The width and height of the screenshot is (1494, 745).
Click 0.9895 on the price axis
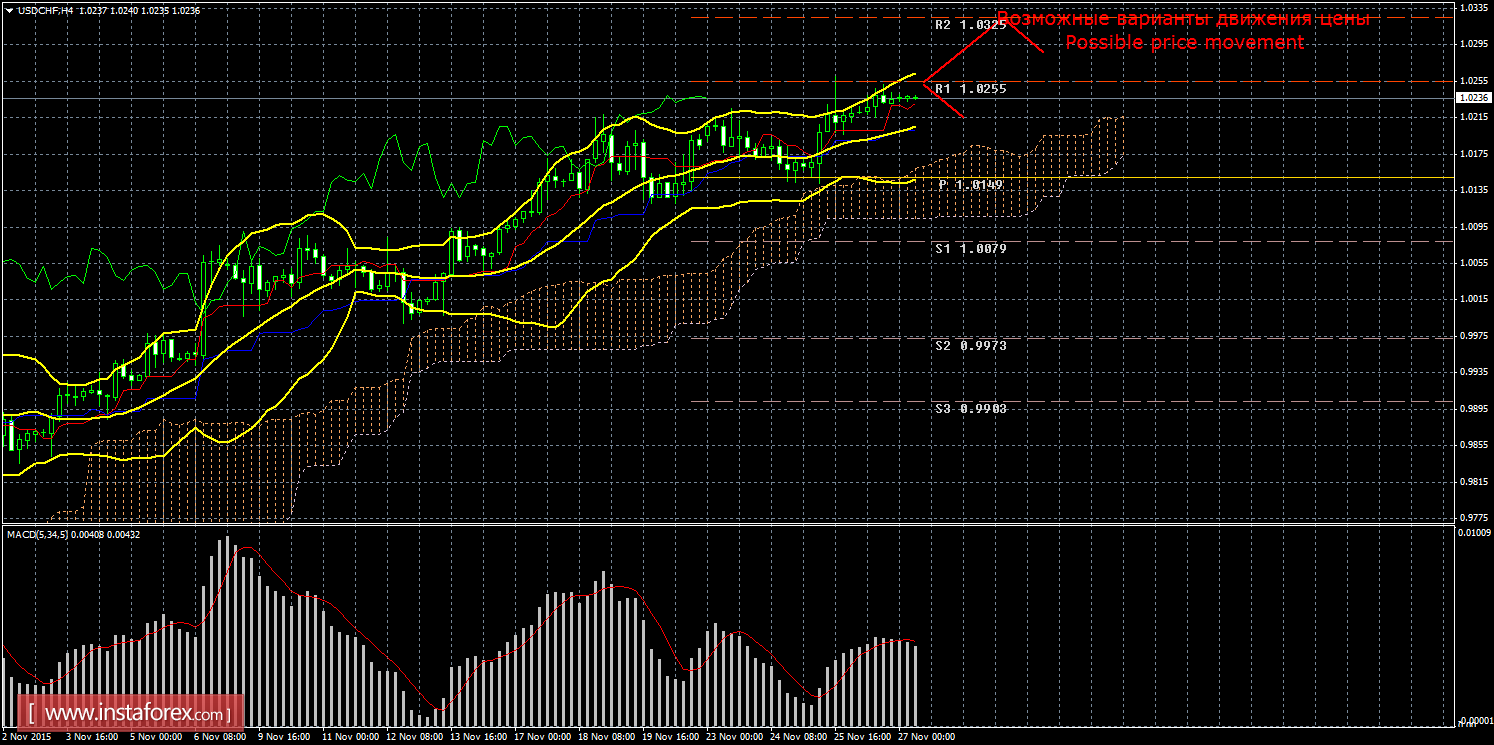point(1474,408)
